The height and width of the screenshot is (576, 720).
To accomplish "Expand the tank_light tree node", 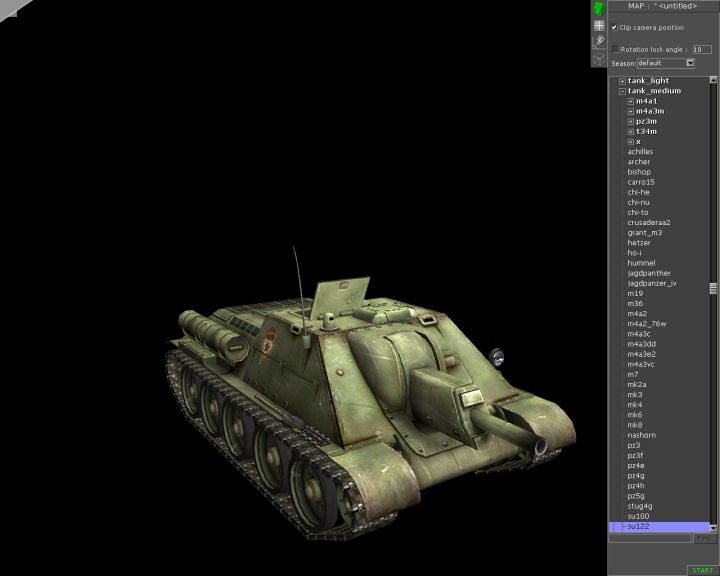I will [622, 81].
